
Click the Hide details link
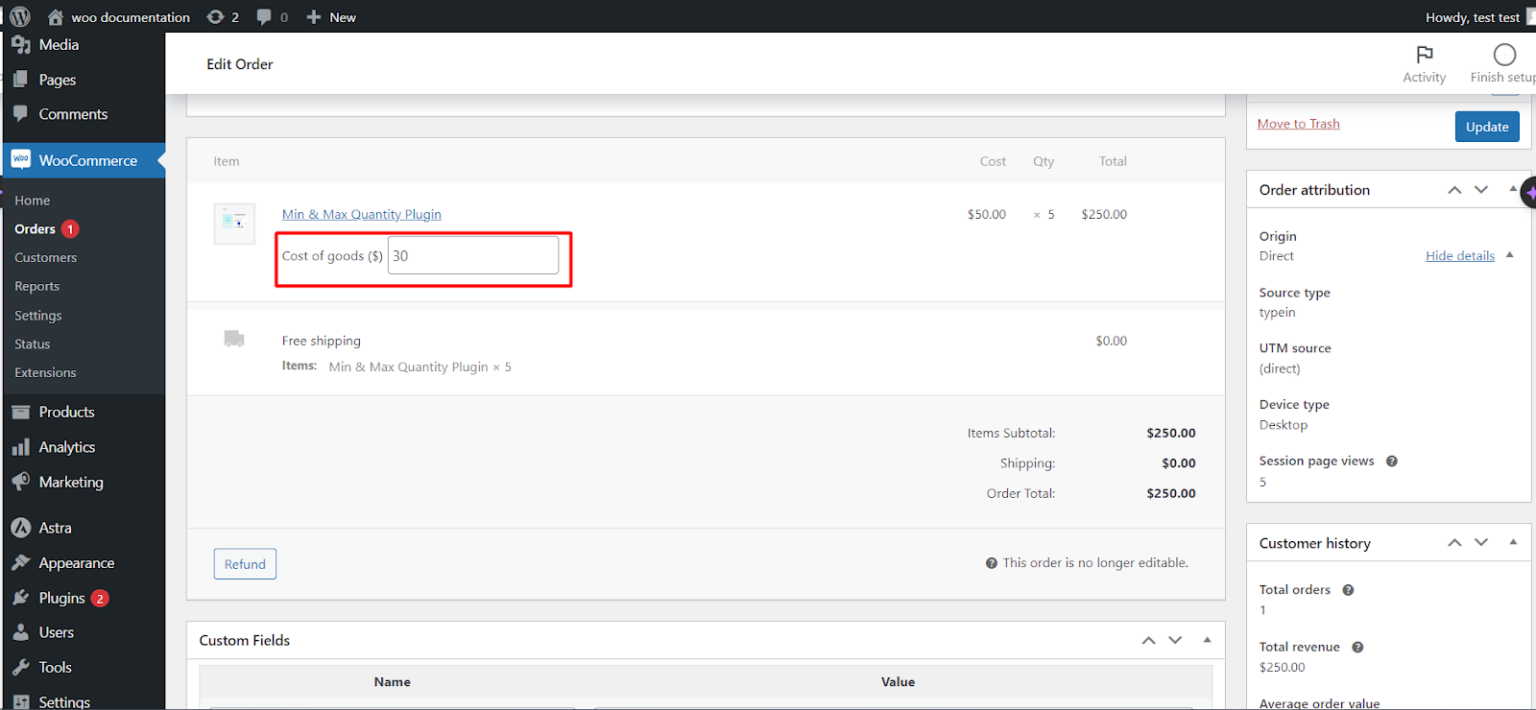pyautogui.click(x=1459, y=255)
